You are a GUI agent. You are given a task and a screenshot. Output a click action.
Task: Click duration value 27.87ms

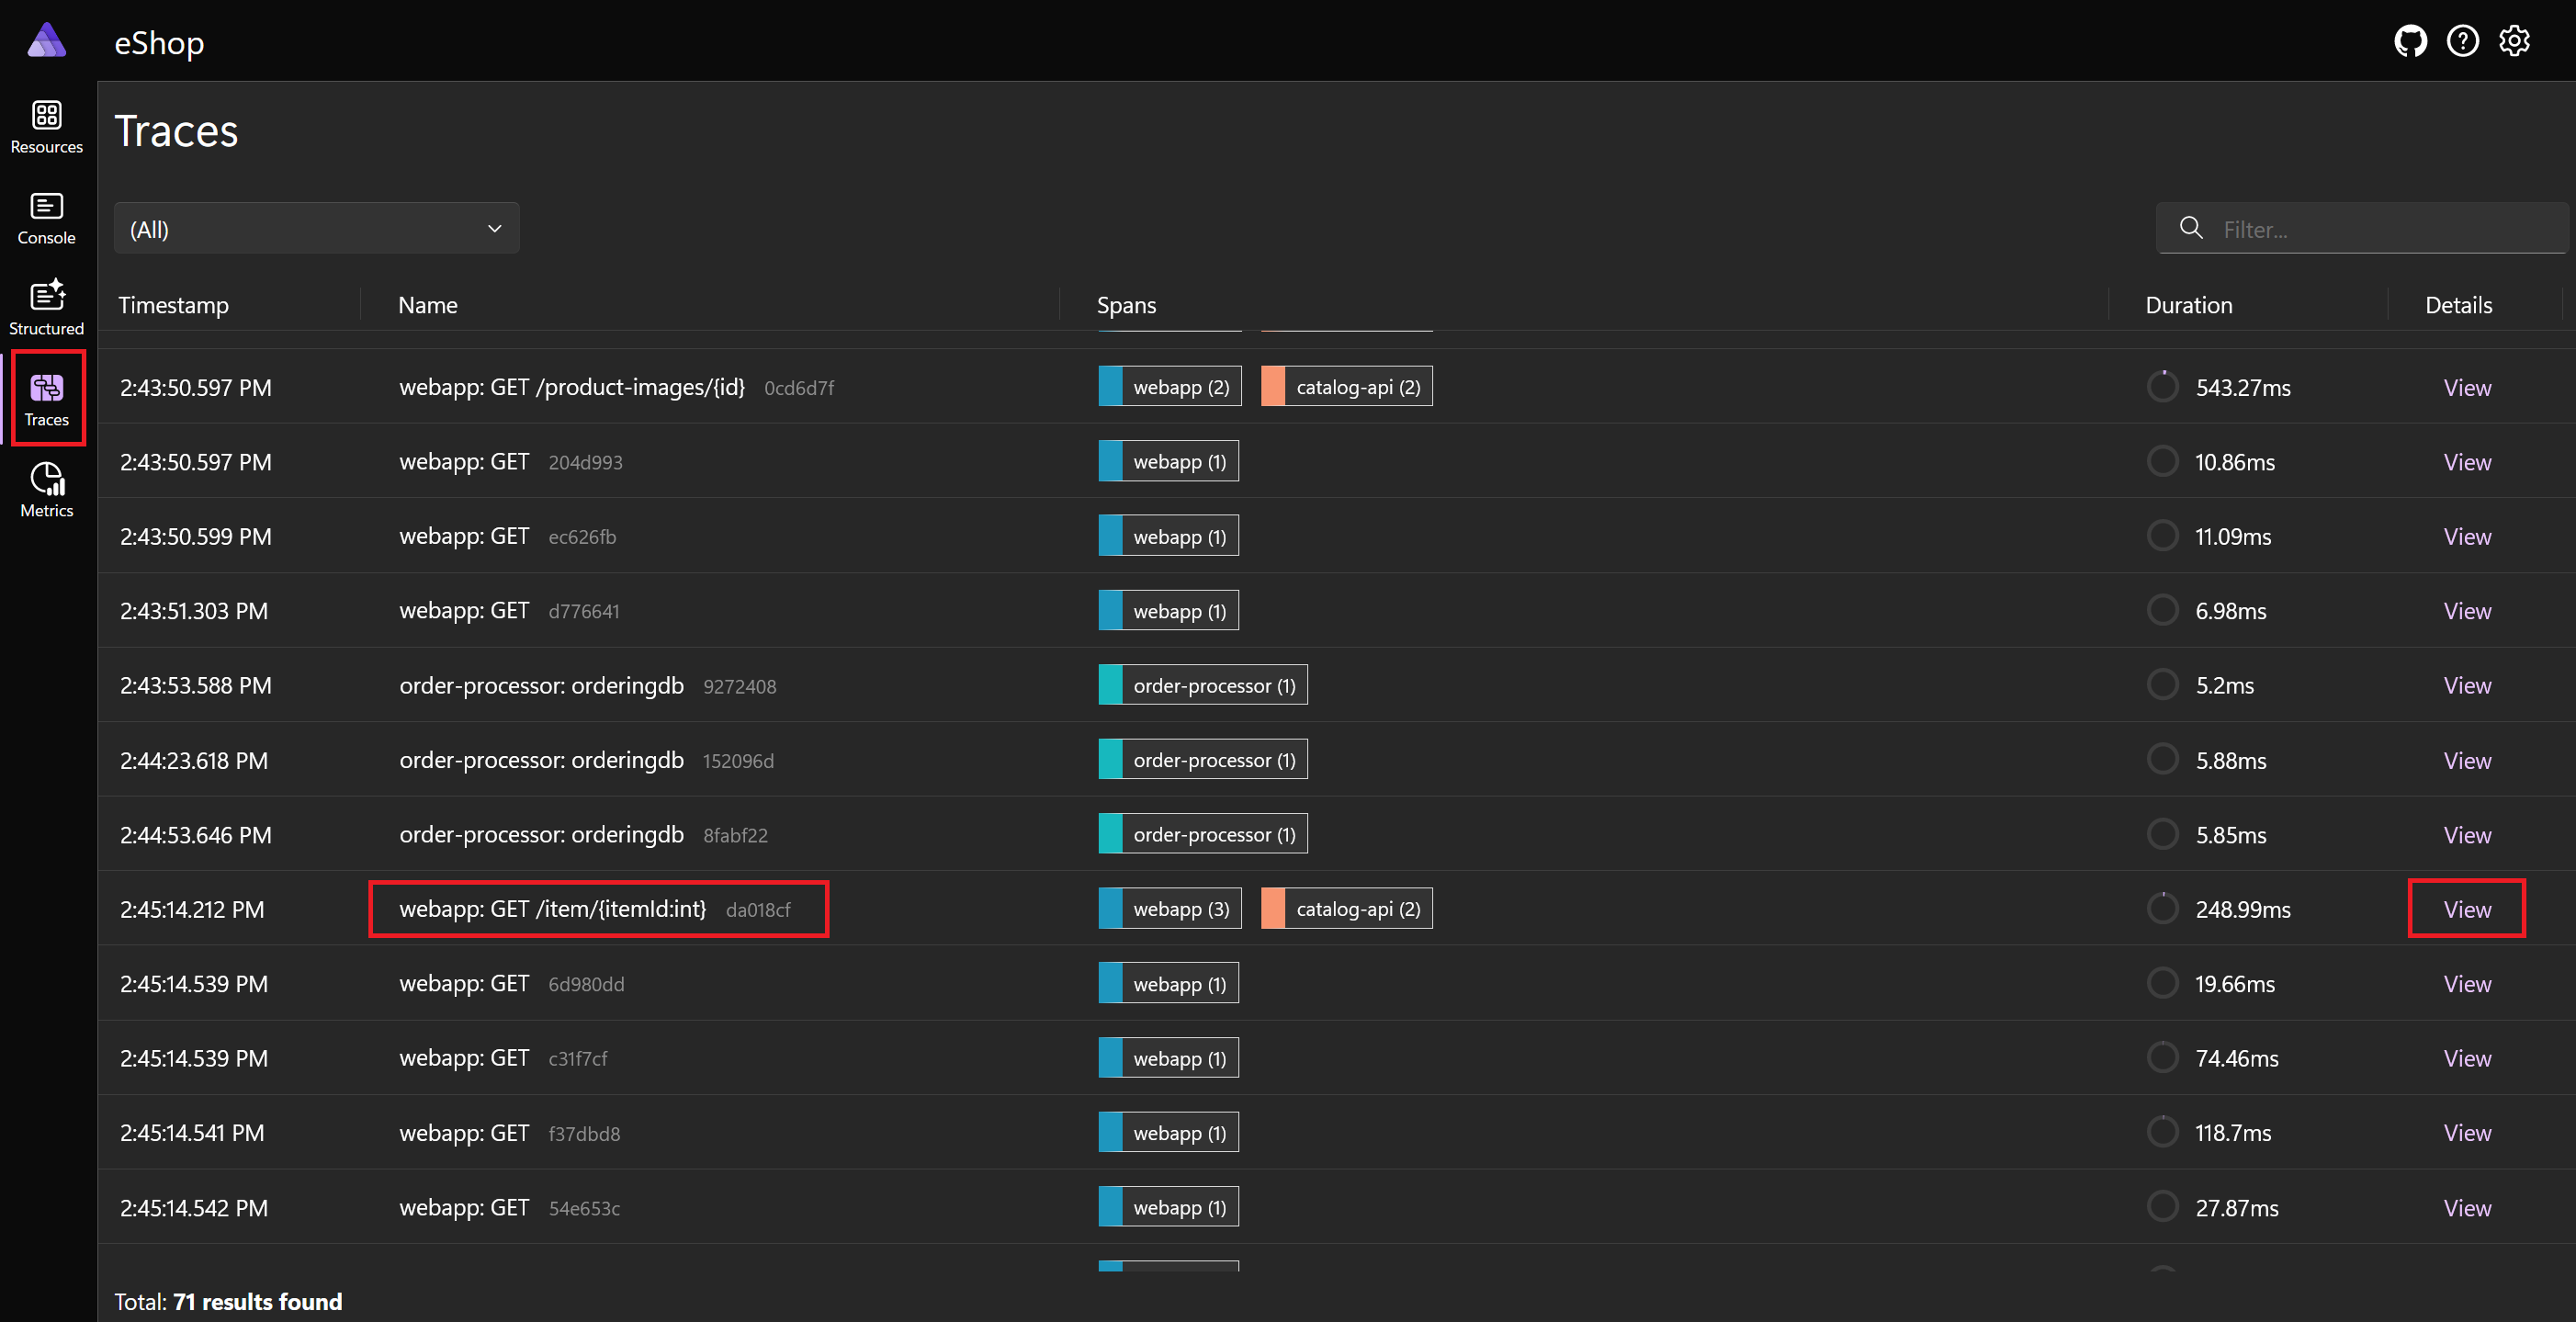pos(2236,1208)
